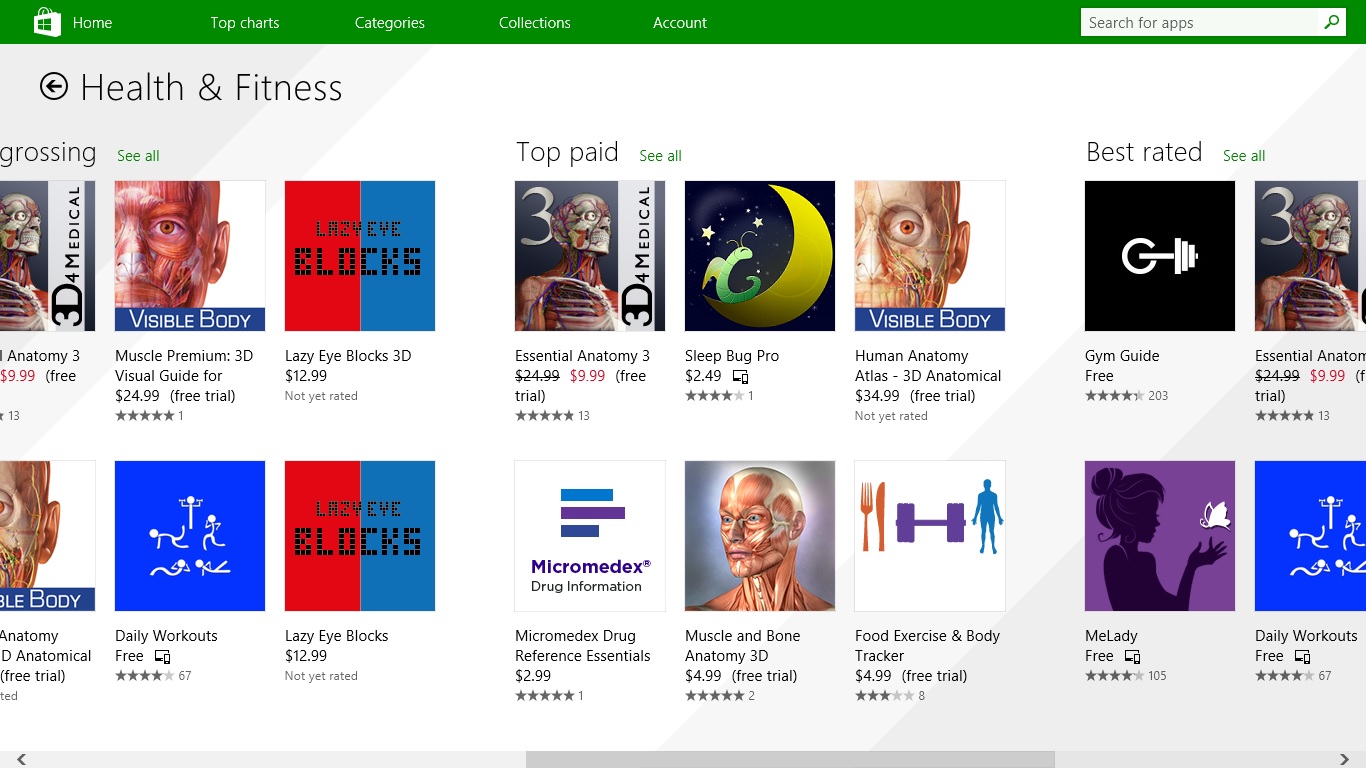The width and height of the screenshot is (1366, 768).
Task: Click the Gym Guide title text
Action: pyautogui.click(x=1122, y=356)
